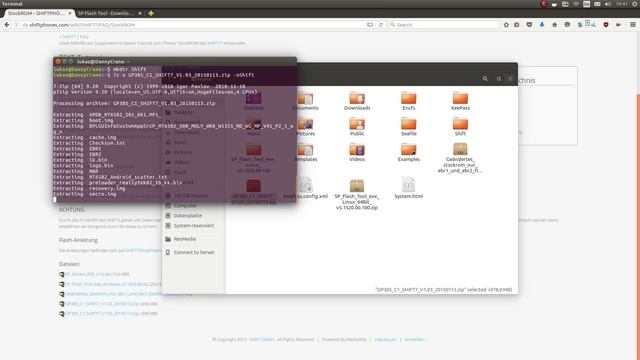Click the red shield extension icon
640x360 pixels.
606,25
